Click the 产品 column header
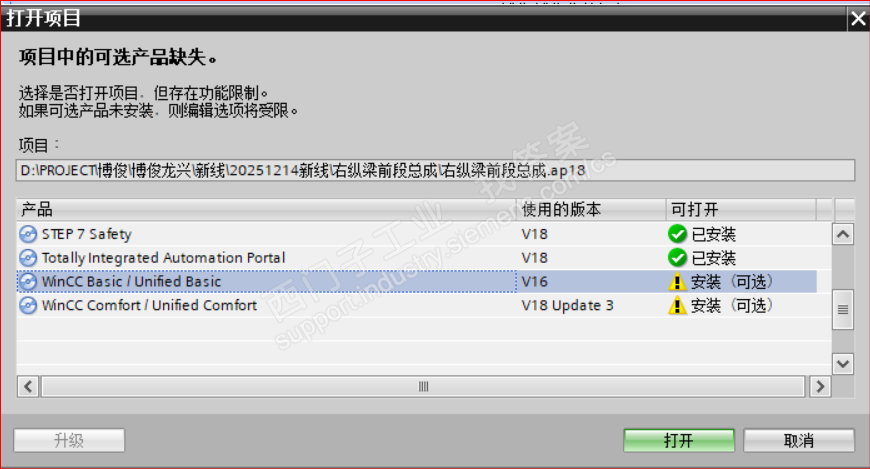The width and height of the screenshot is (870, 469). [266, 210]
